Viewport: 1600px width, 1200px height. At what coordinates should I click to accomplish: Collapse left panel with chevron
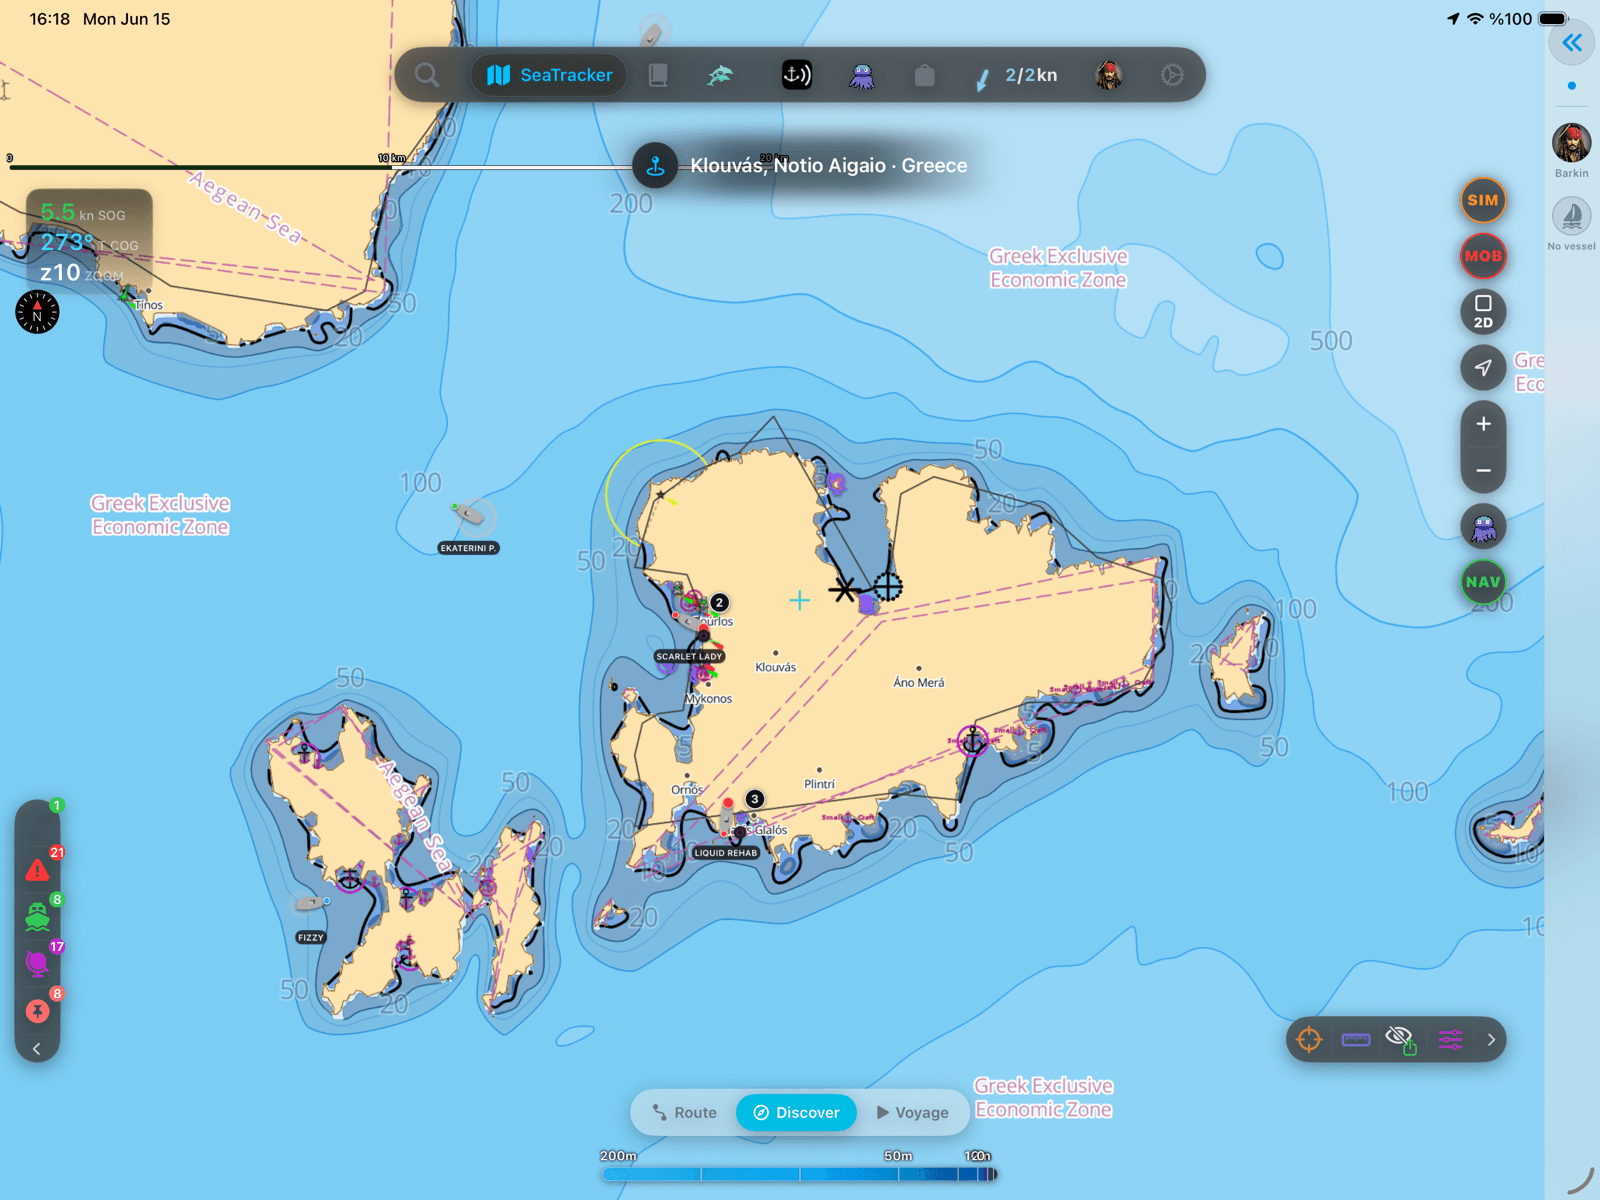[37, 1049]
